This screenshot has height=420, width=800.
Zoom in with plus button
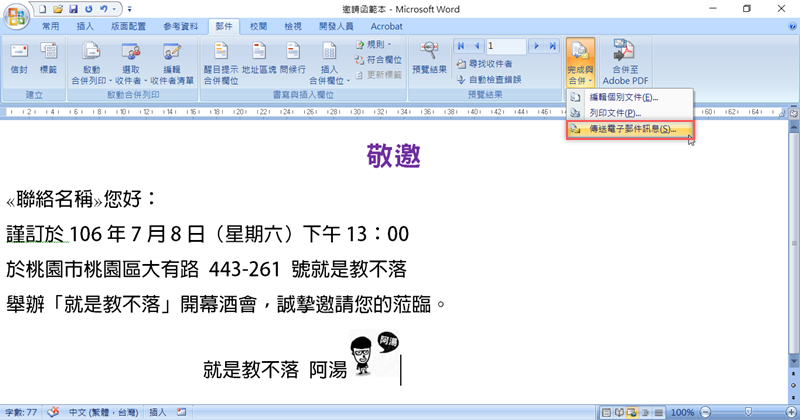coord(791,412)
